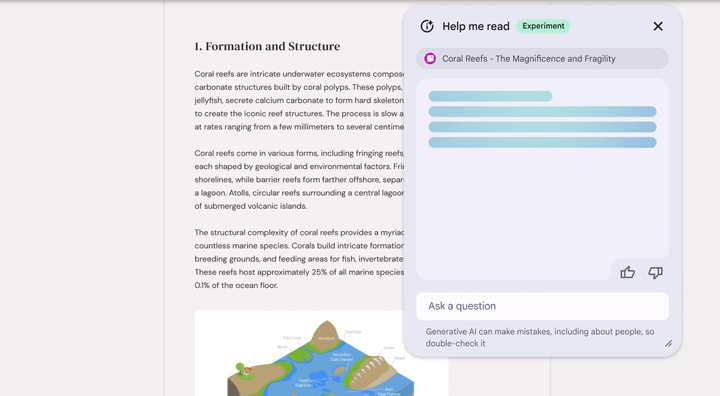
Task: Click the loading summary placeholder bars
Action: pos(542,119)
